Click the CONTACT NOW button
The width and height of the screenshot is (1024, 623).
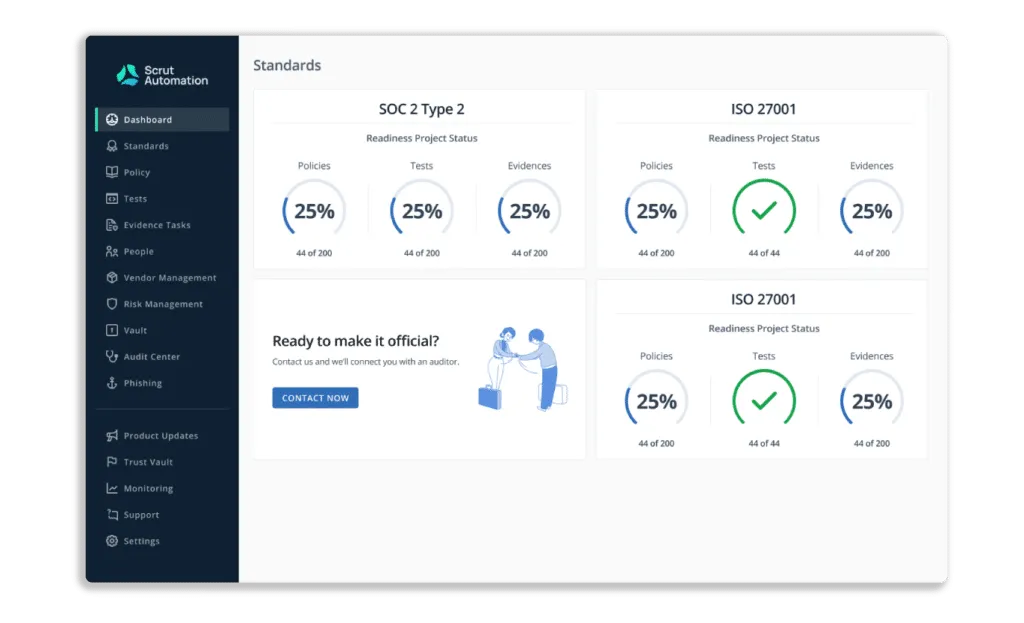pyautogui.click(x=315, y=398)
